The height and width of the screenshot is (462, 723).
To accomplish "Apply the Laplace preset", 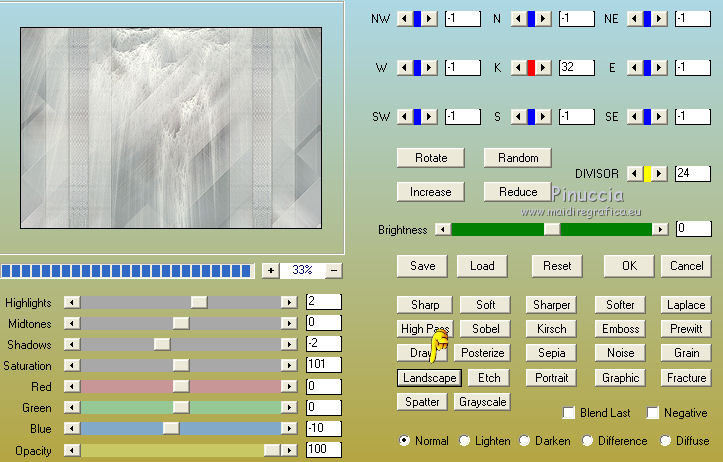I will click(x=686, y=305).
